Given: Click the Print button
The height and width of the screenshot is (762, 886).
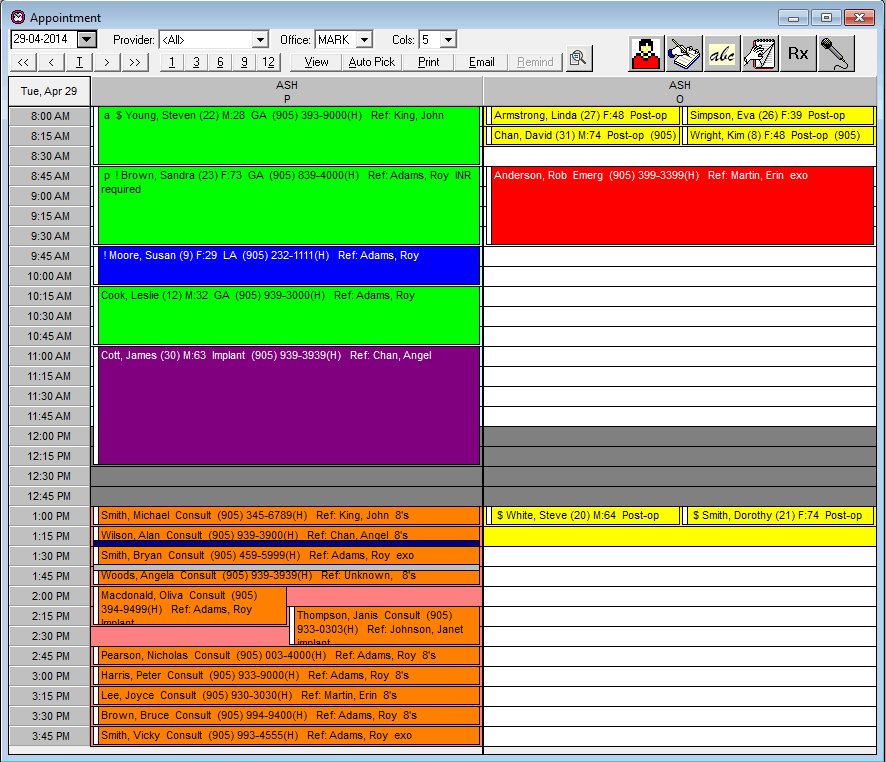Looking at the screenshot, I should [428, 62].
